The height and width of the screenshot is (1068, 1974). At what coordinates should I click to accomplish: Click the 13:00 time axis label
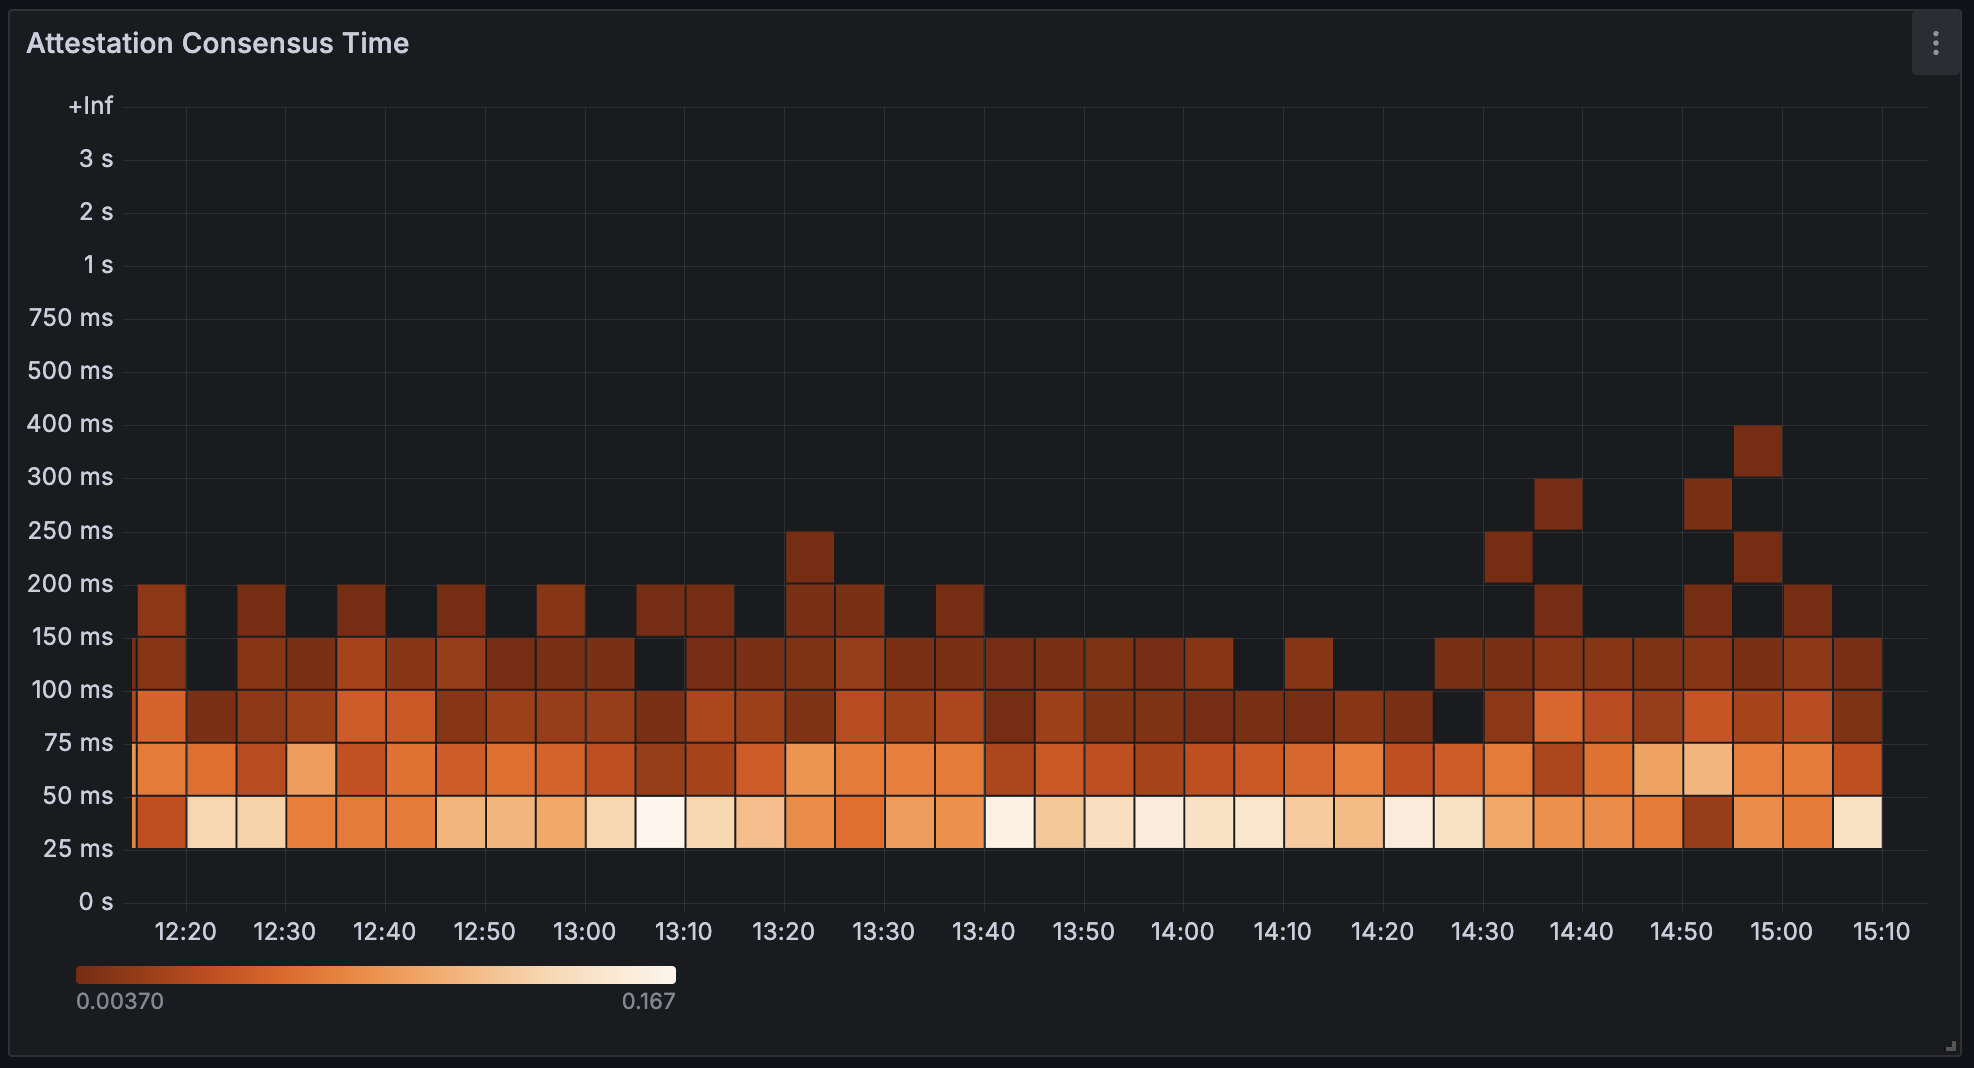584,932
